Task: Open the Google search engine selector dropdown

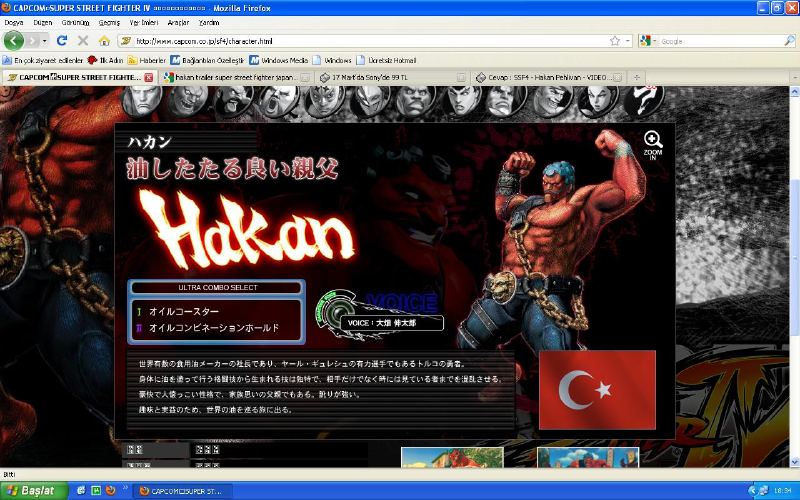Action: 648,41
